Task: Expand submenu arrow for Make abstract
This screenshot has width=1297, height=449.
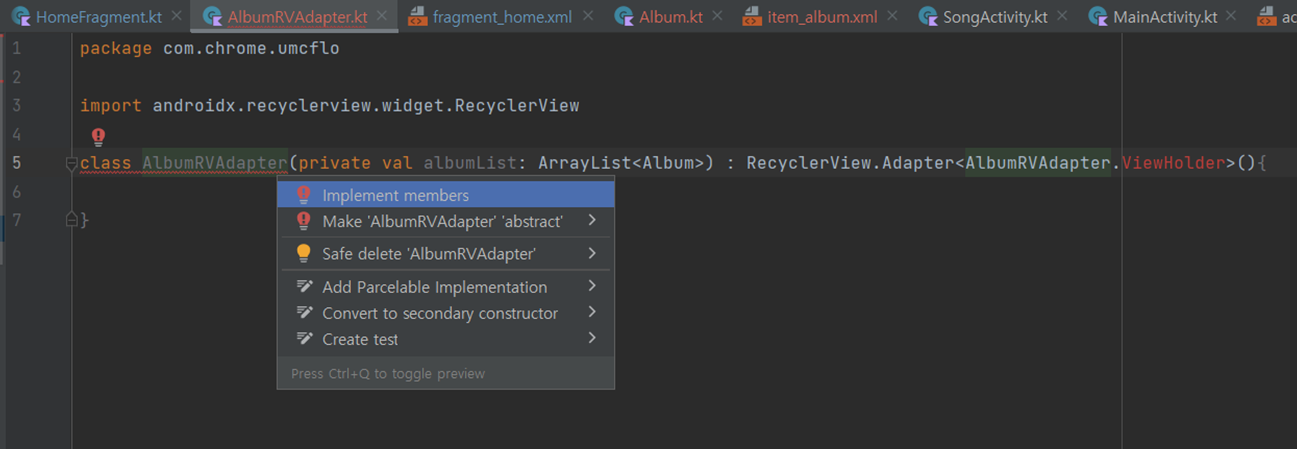Action: click(593, 220)
